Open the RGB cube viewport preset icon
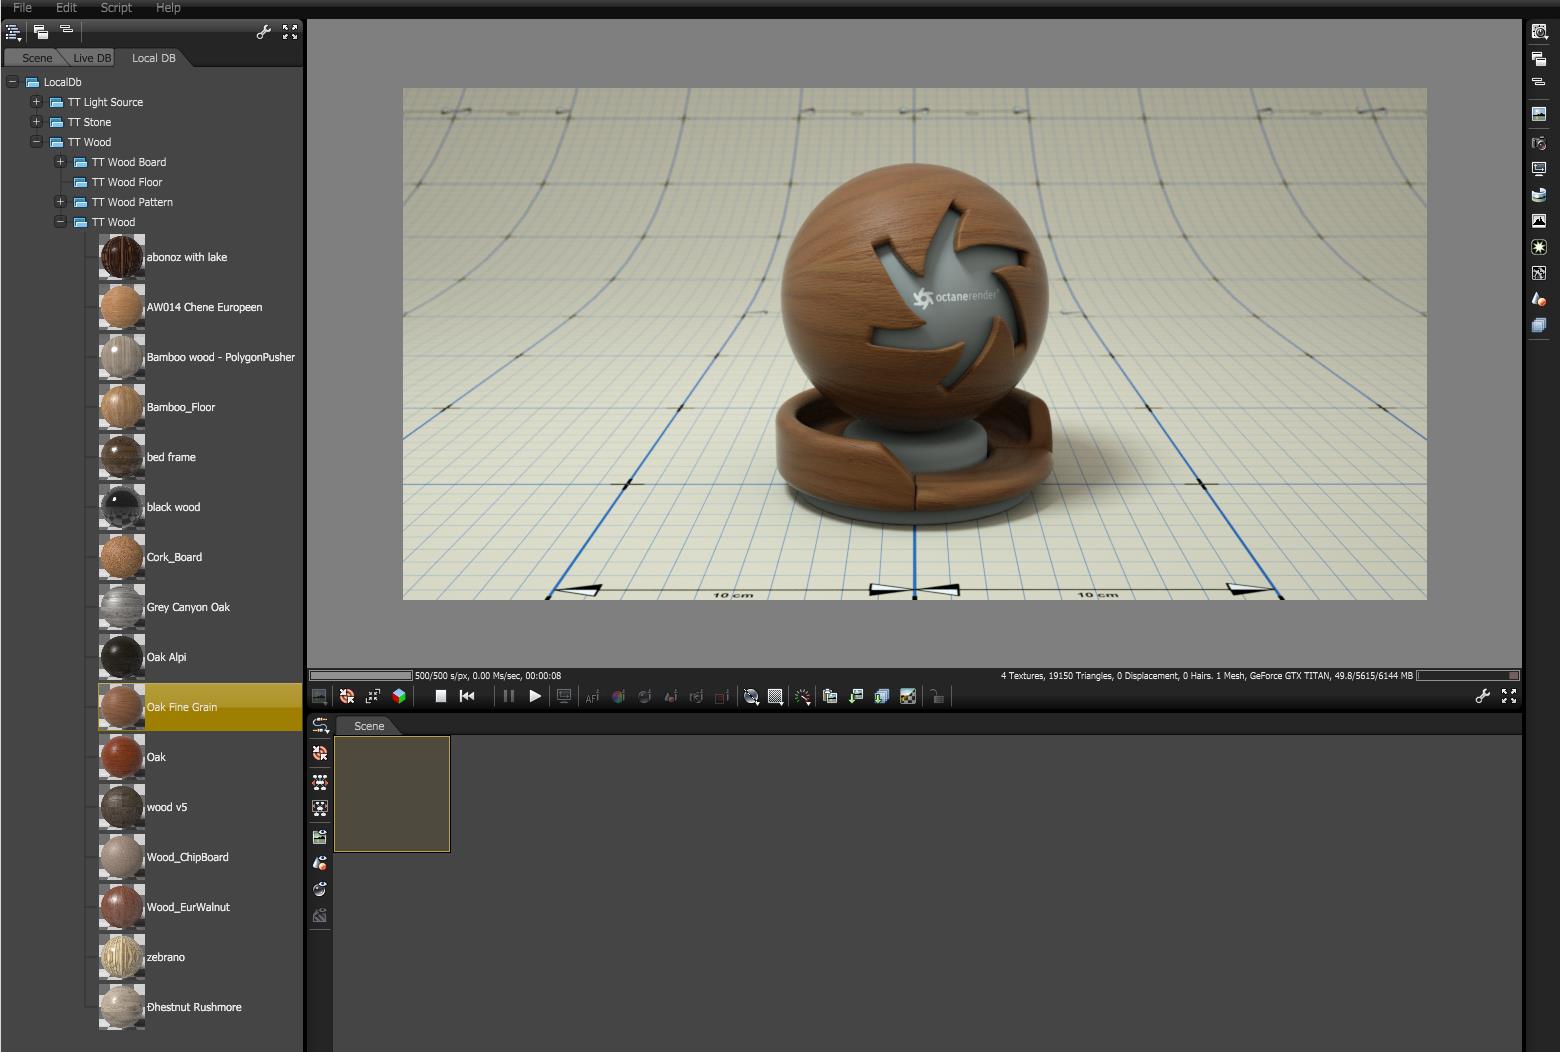1560x1052 pixels. click(x=399, y=696)
